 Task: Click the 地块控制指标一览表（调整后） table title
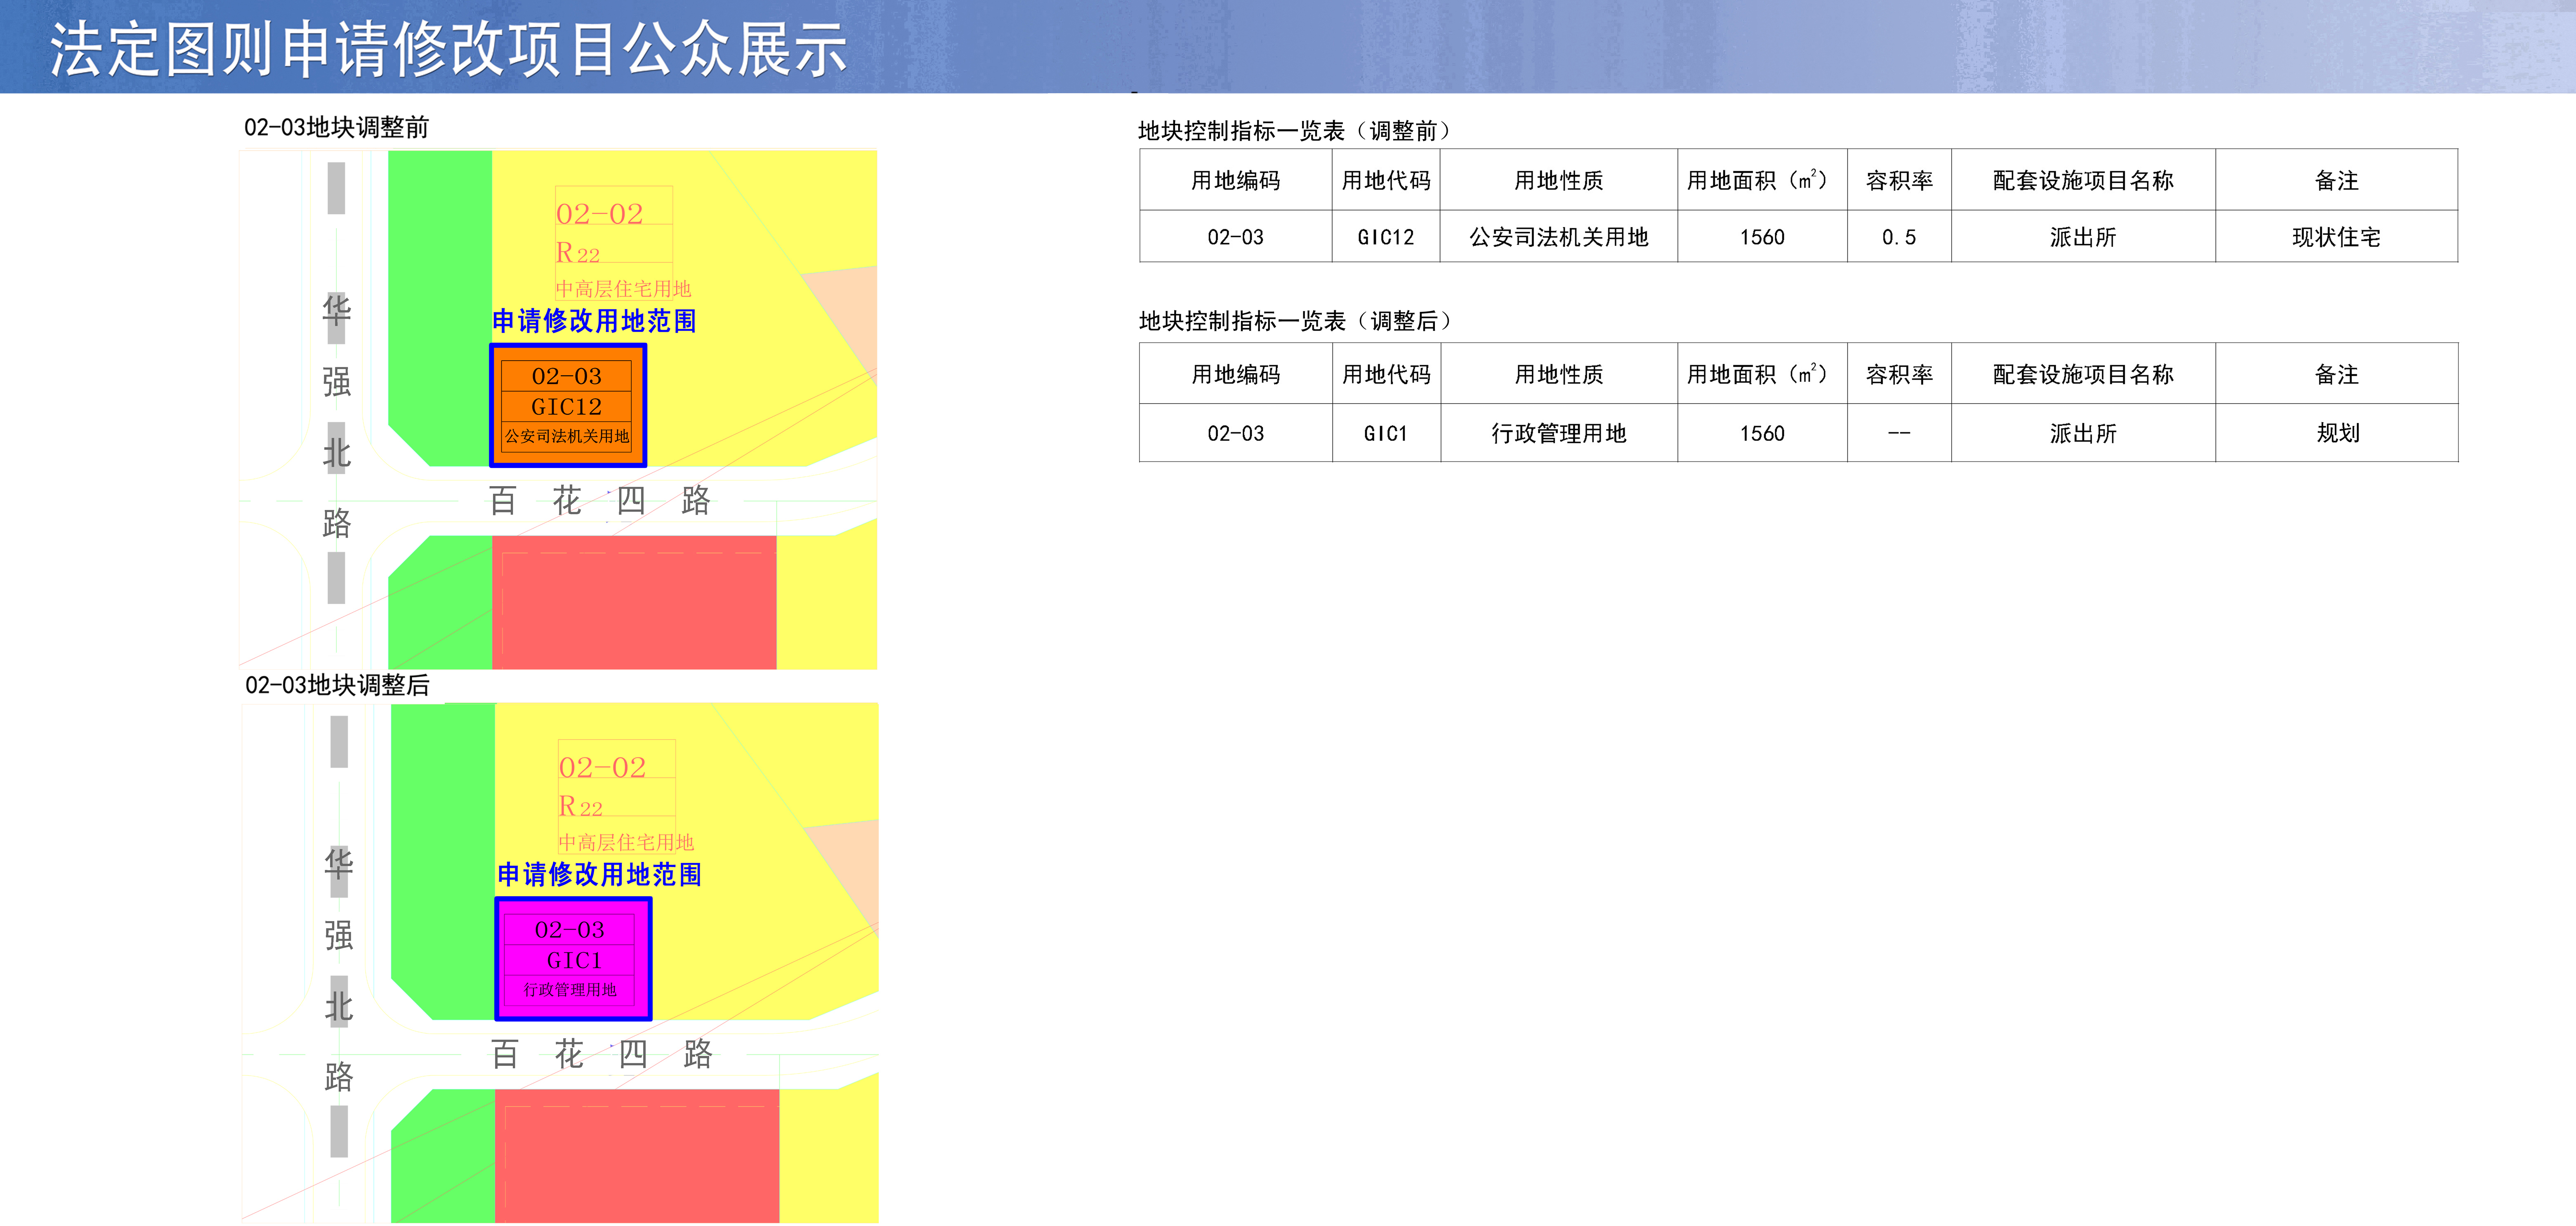(1295, 321)
